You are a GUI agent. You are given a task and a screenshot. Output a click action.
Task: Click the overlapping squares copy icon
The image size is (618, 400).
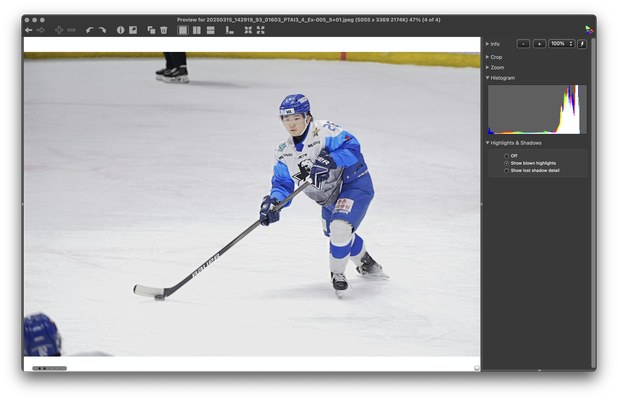click(151, 30)
